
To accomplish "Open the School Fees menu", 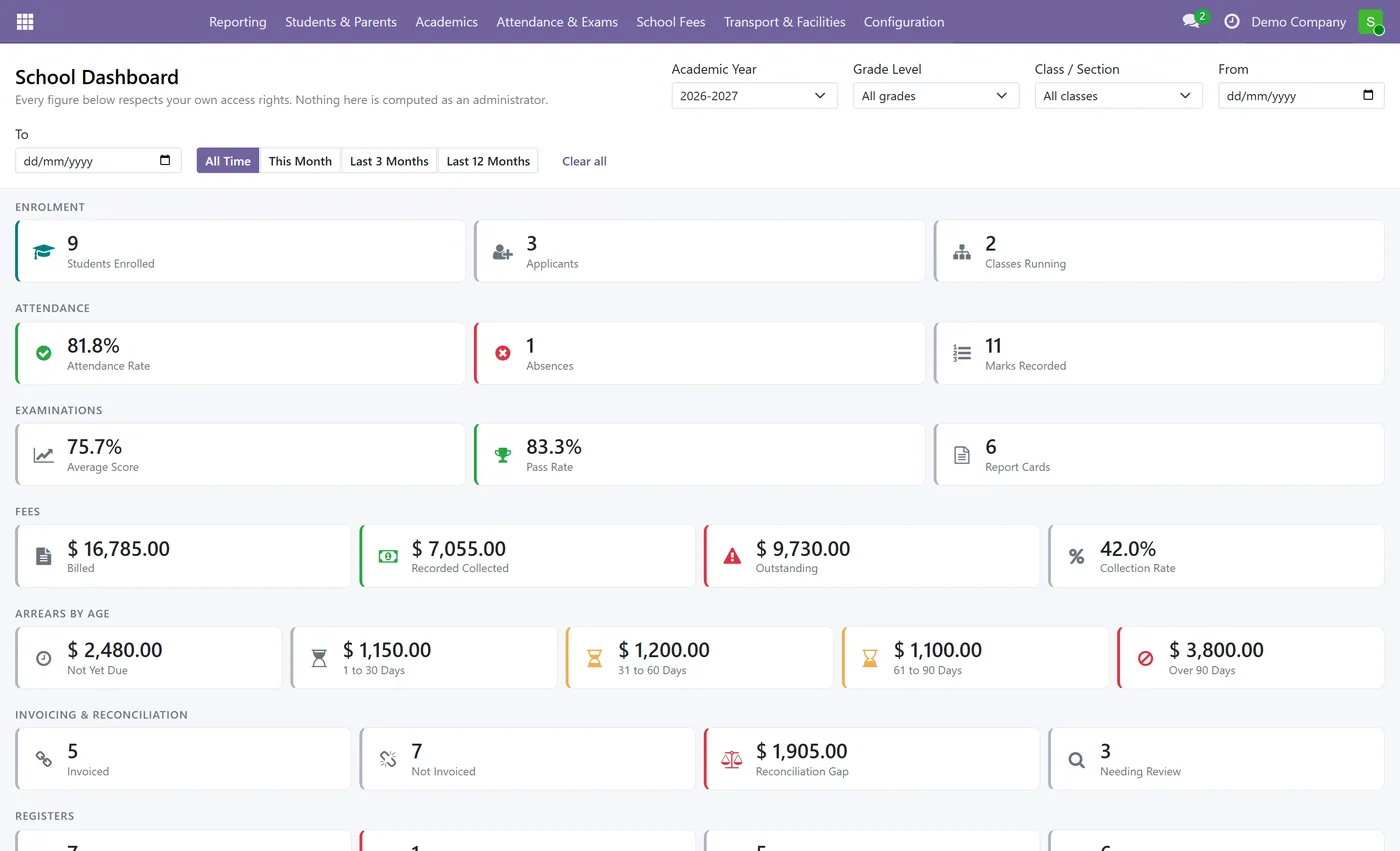I will pyautogui.click(x=671, y=22).
